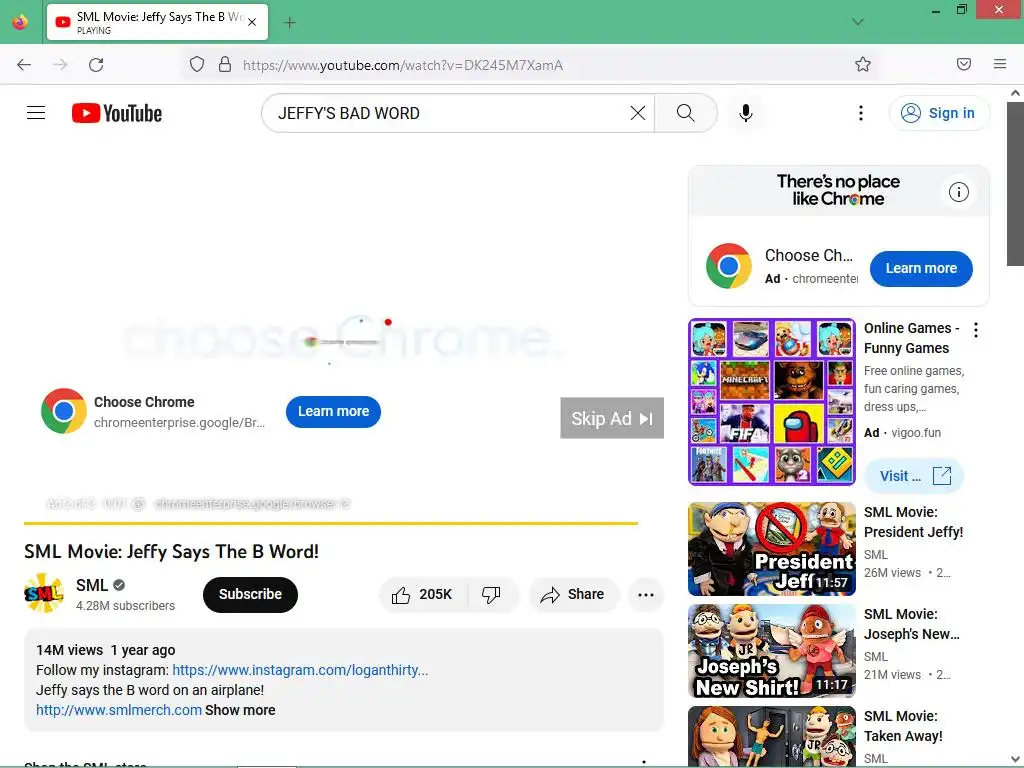
Task: Click the Sign in button
Action: pyautogui.click(x=939, y=113)
